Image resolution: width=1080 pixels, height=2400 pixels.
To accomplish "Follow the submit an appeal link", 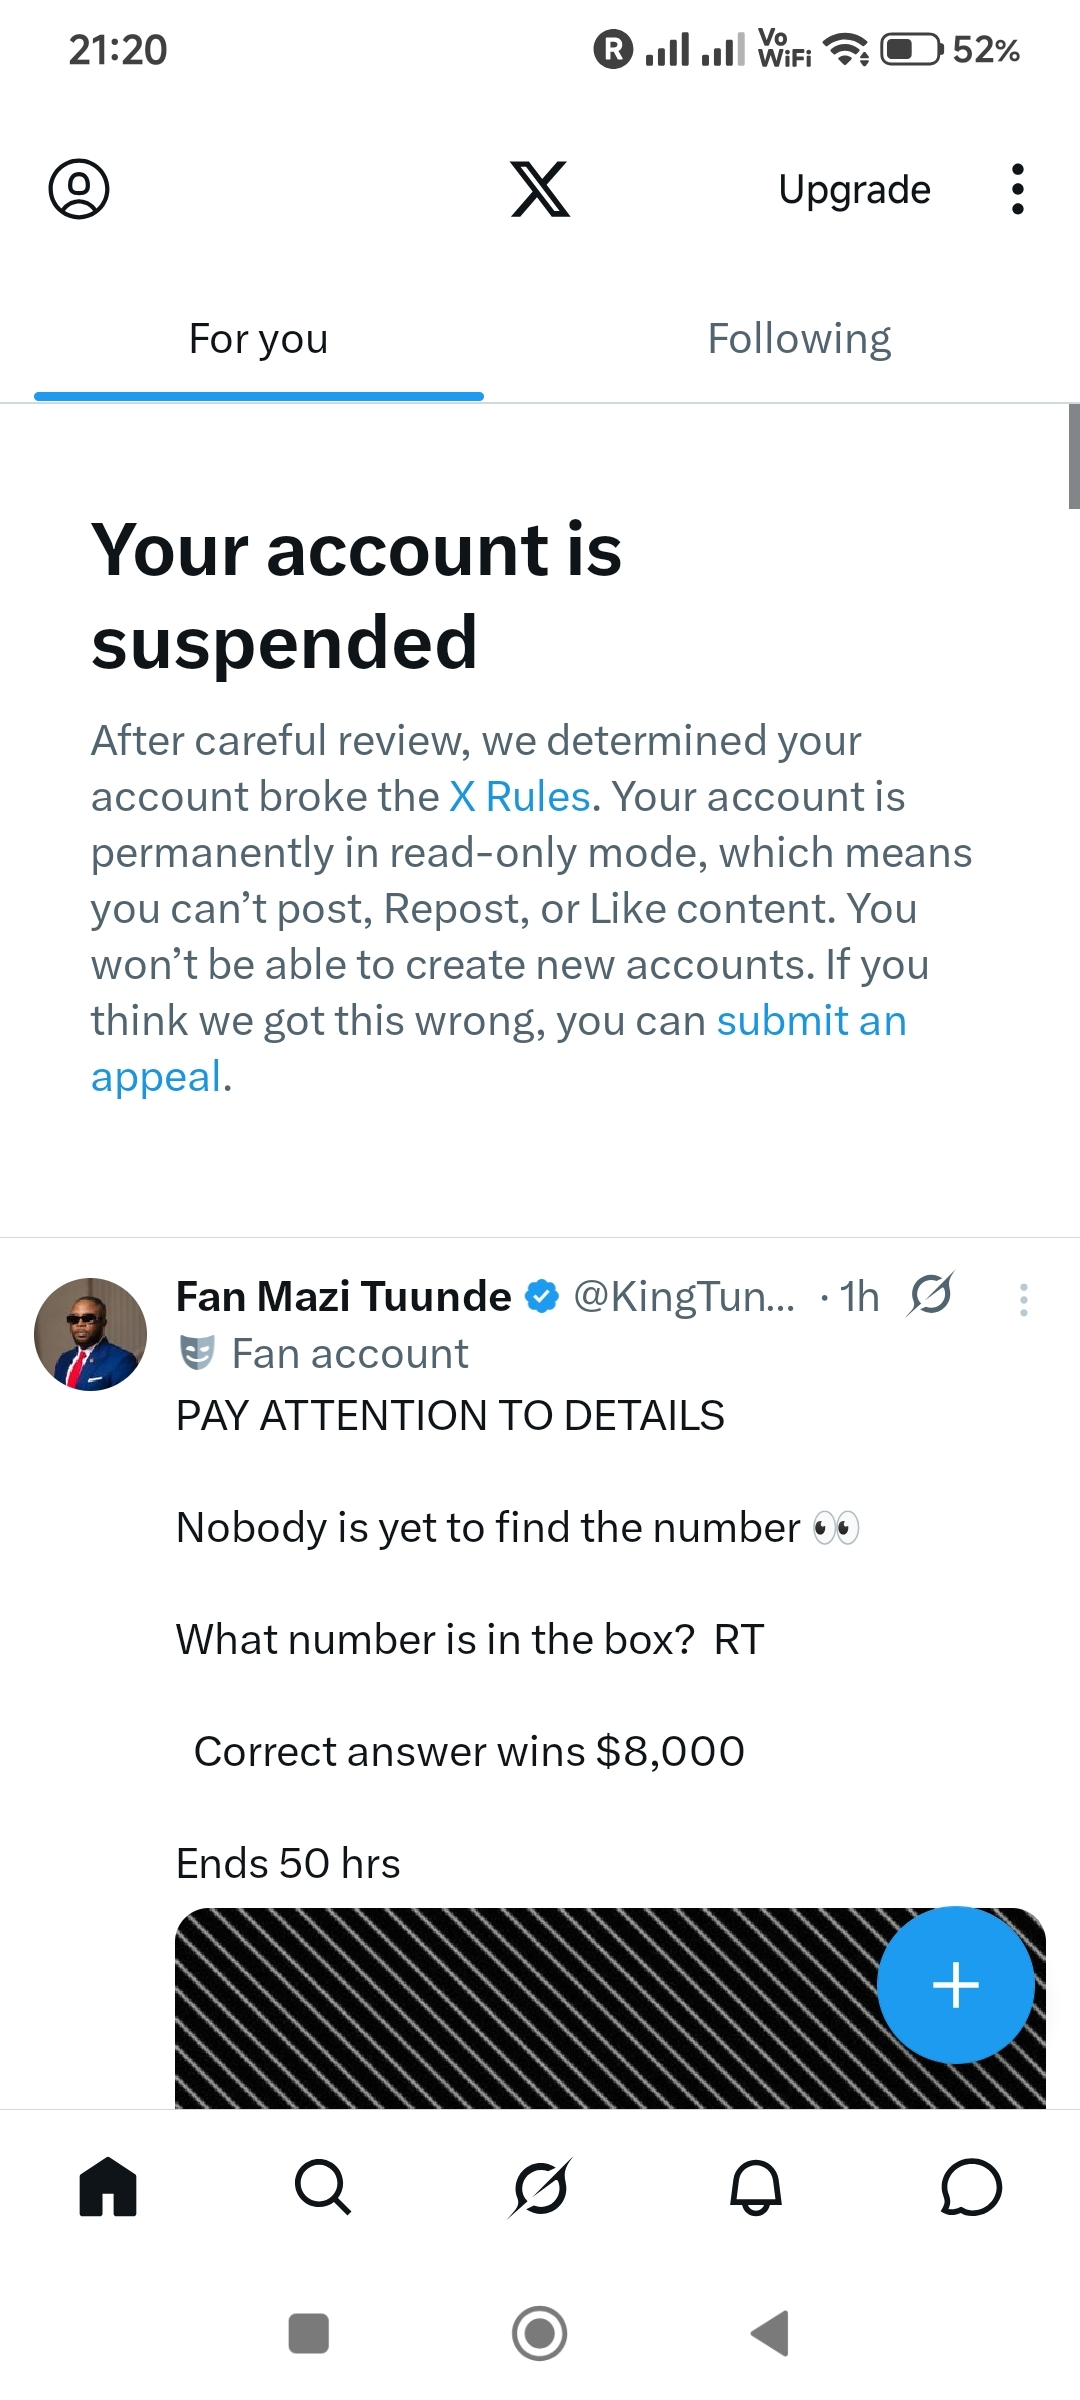I will click(x=811, y=1021).
